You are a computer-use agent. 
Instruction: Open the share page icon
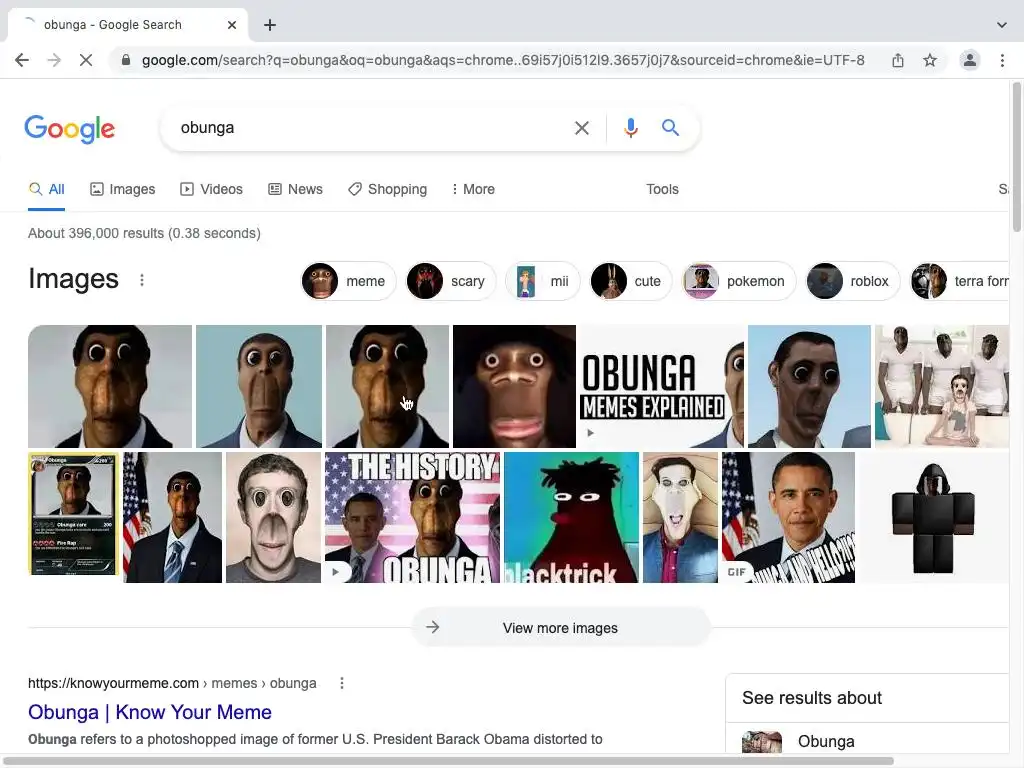tap(898, 60)
